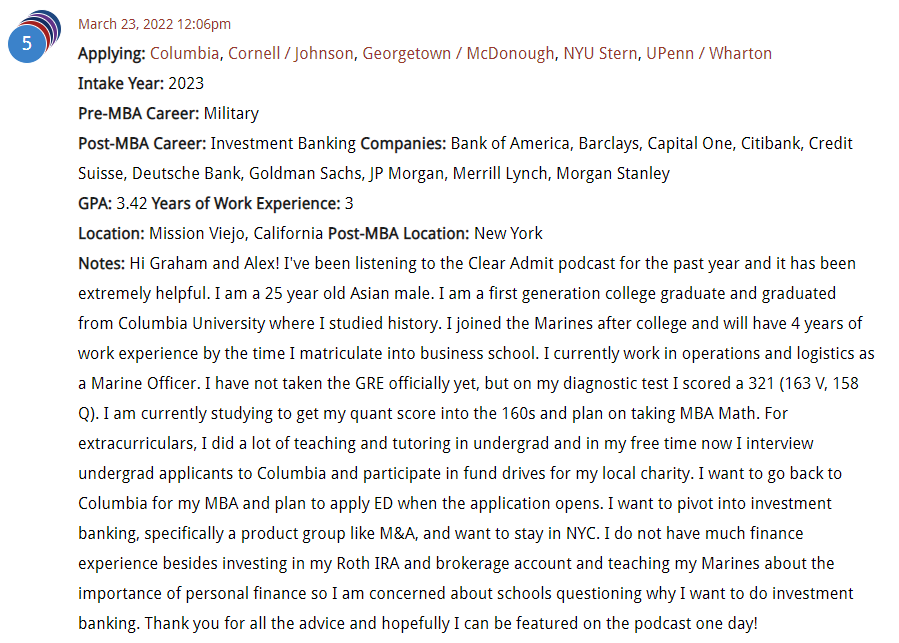Click the bold Notes label
The image size is (899, 643).
tap(101, 264)
